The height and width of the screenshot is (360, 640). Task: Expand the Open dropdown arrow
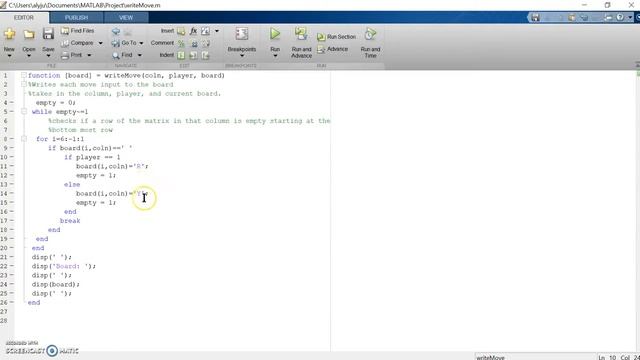(x=29, y=56)
